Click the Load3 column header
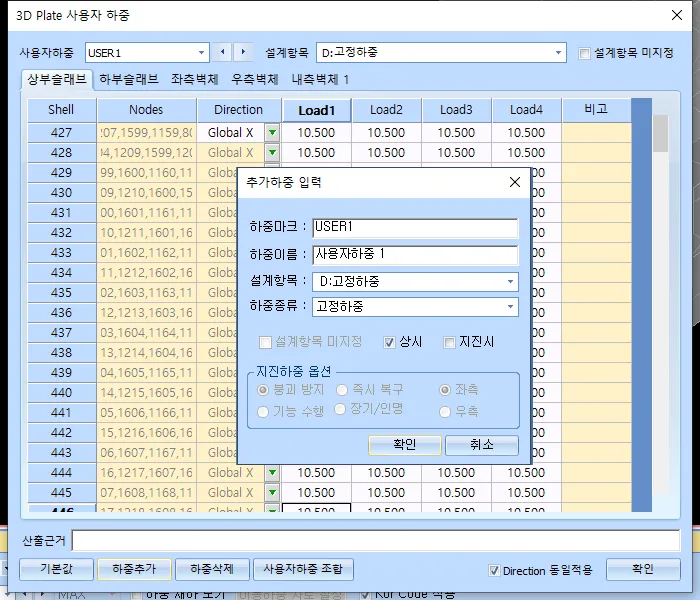 pos(456,110)
